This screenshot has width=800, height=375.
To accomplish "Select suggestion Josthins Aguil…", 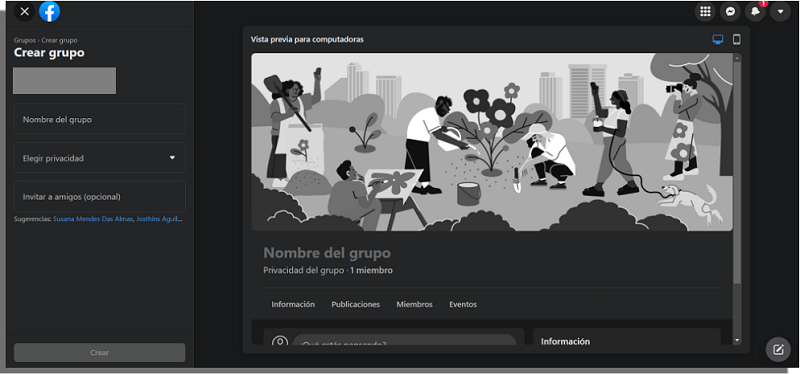I will [x=159, y=219].
